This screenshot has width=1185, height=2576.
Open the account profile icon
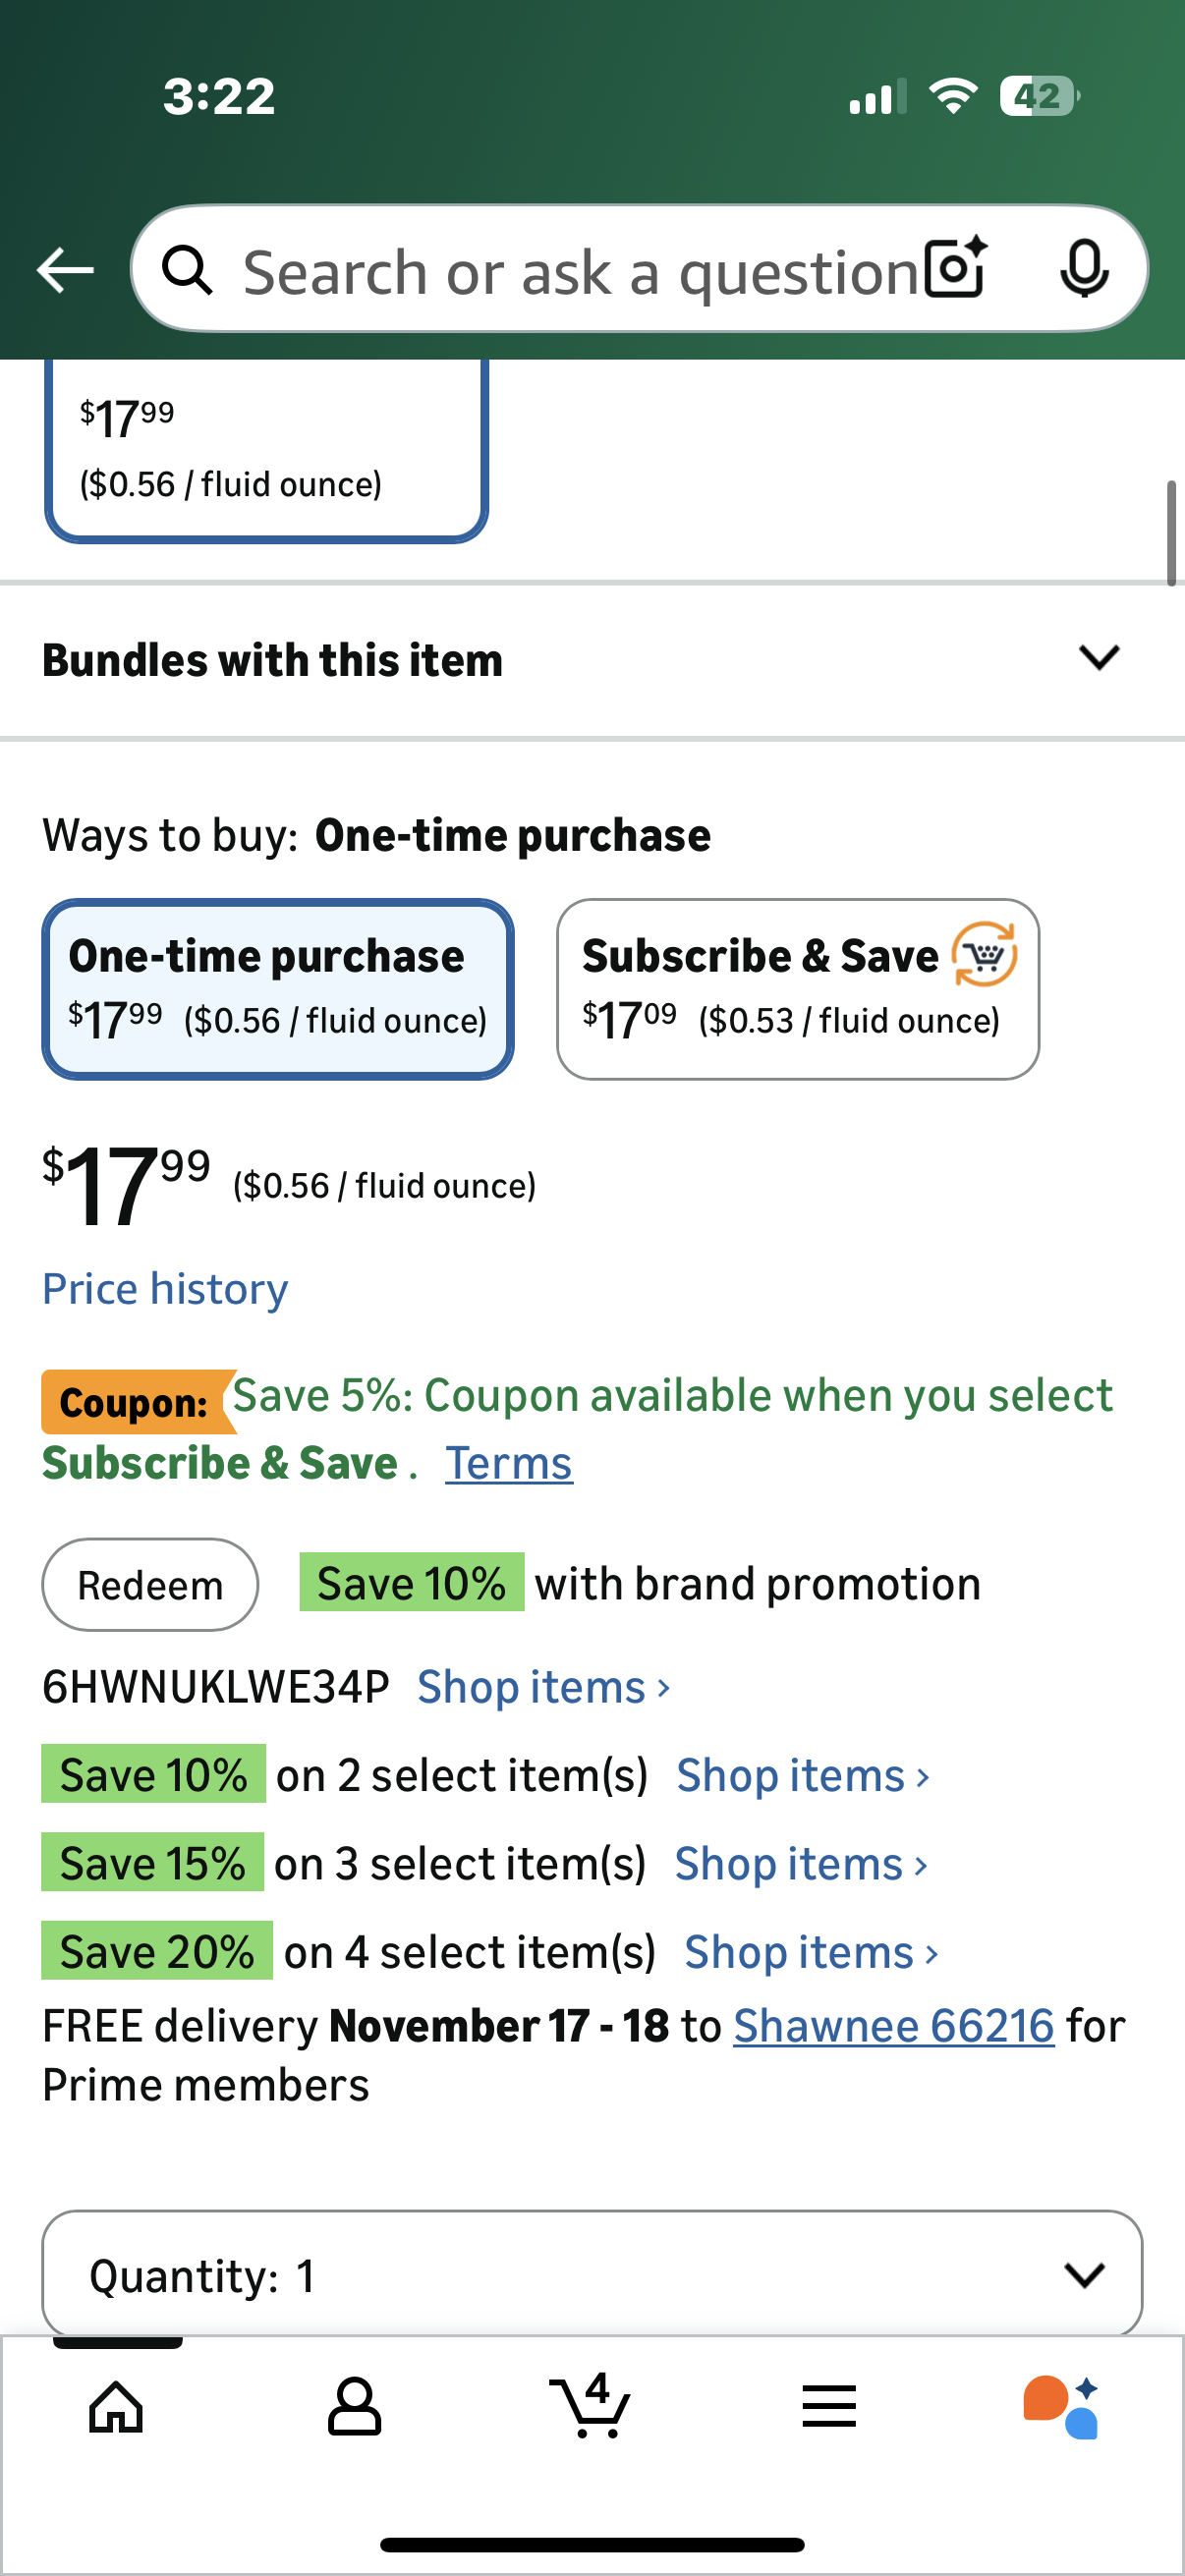click(x=354, y=2406)
